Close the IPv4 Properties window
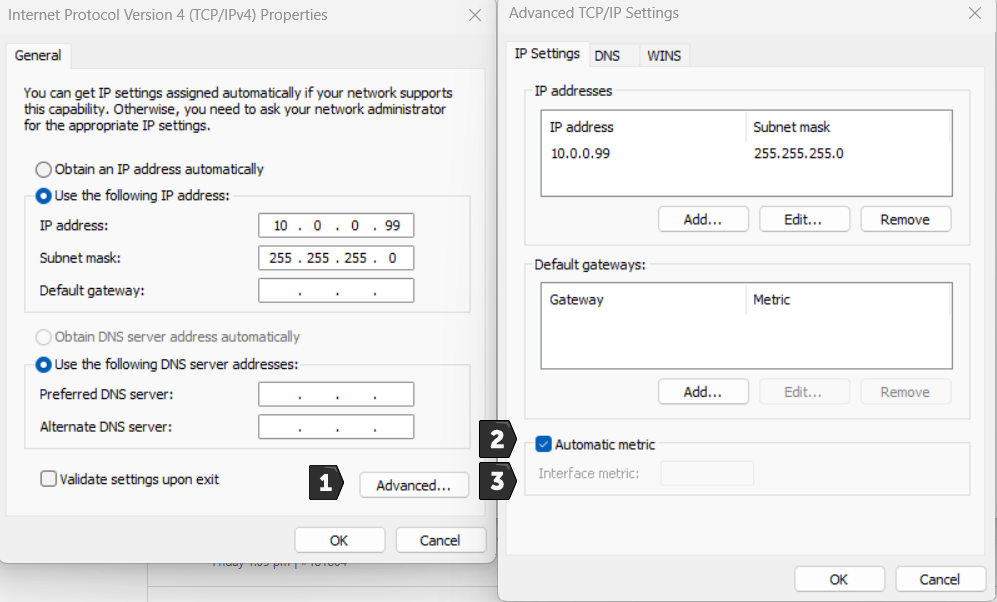997x602 pixels. (475, 15)
